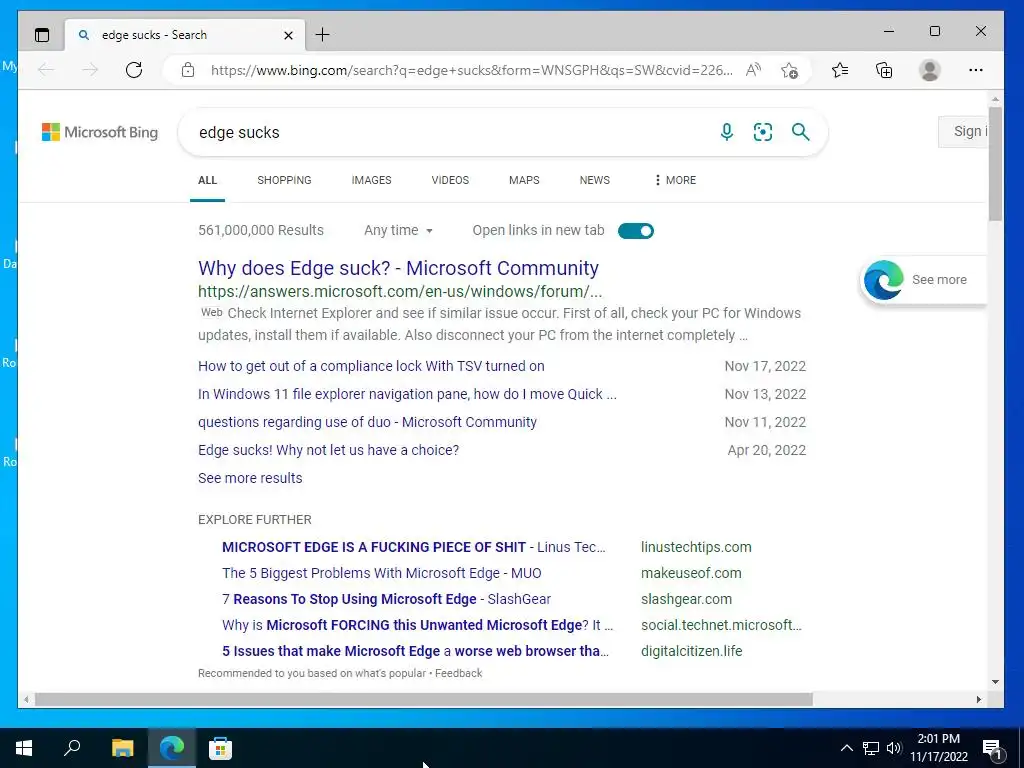This screenshot has width=1024, height=768.
Task: Open Windows 11 file explorer navigation link
Action: click(407, 394)
